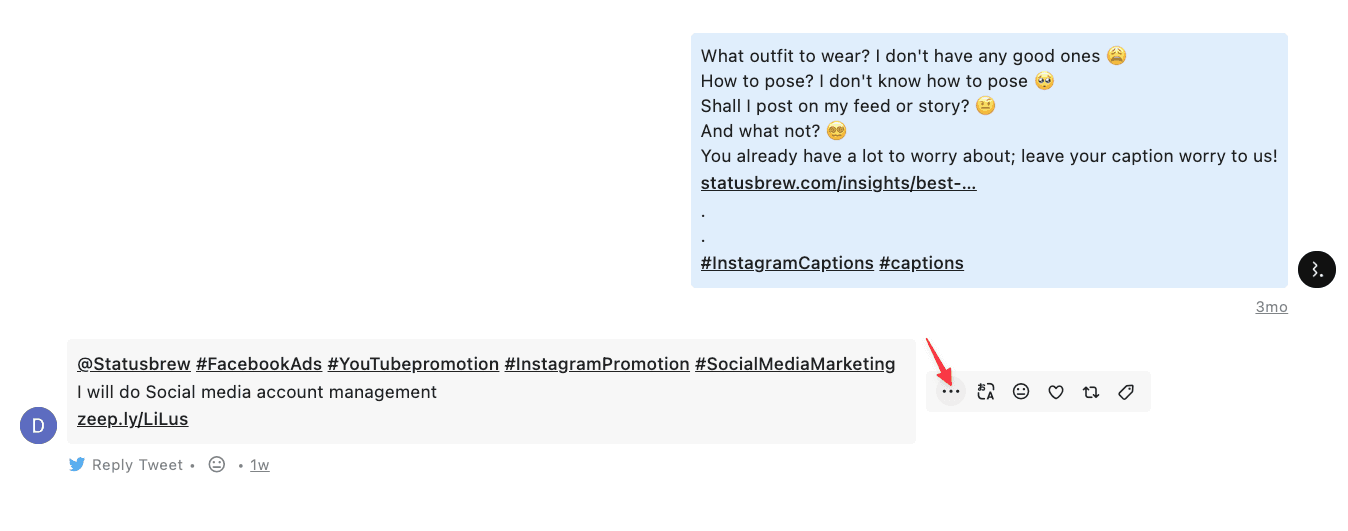Retweet the reply using retweet icon

click(x=1091, y=392)
